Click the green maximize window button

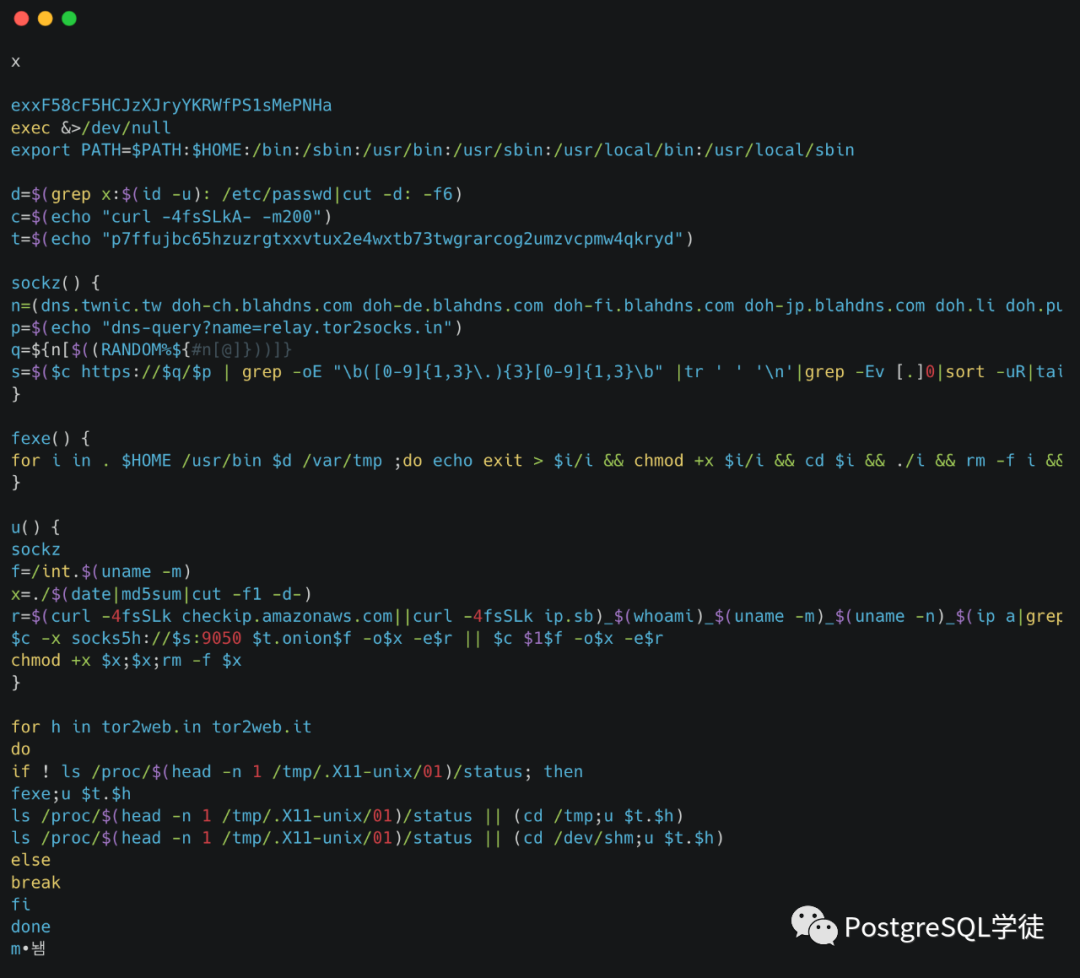coord(69,19)
